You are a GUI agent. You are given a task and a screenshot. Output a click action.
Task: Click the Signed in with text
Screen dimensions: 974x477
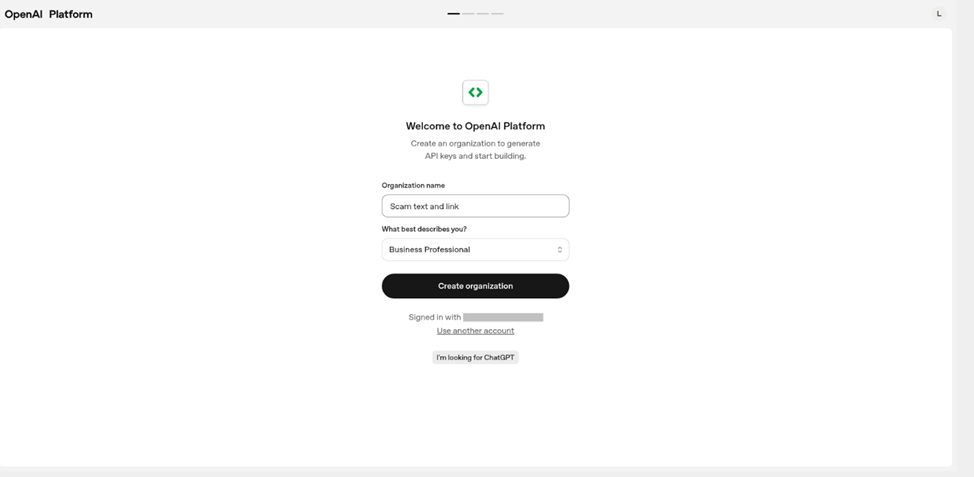pos(434,317)
